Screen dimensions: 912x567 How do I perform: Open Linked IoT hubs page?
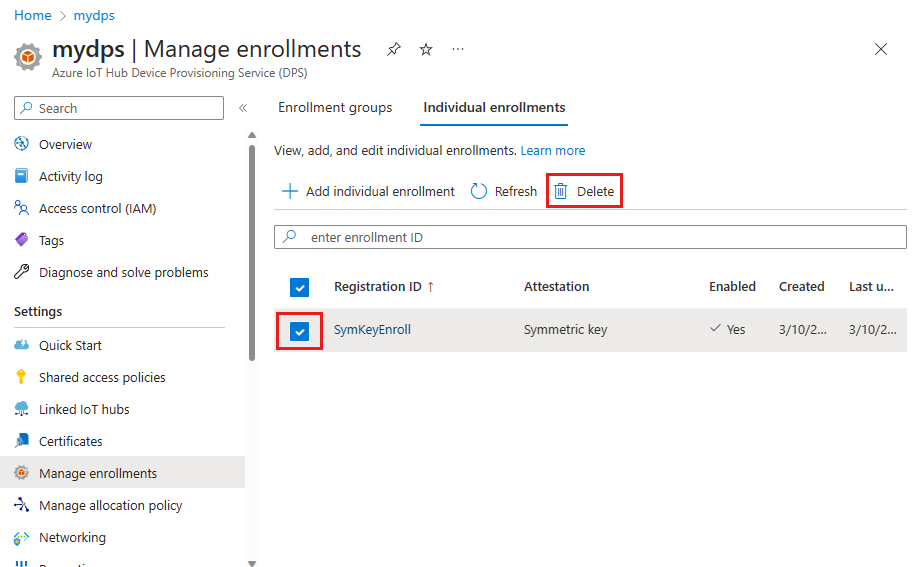(x=84, y=409)
